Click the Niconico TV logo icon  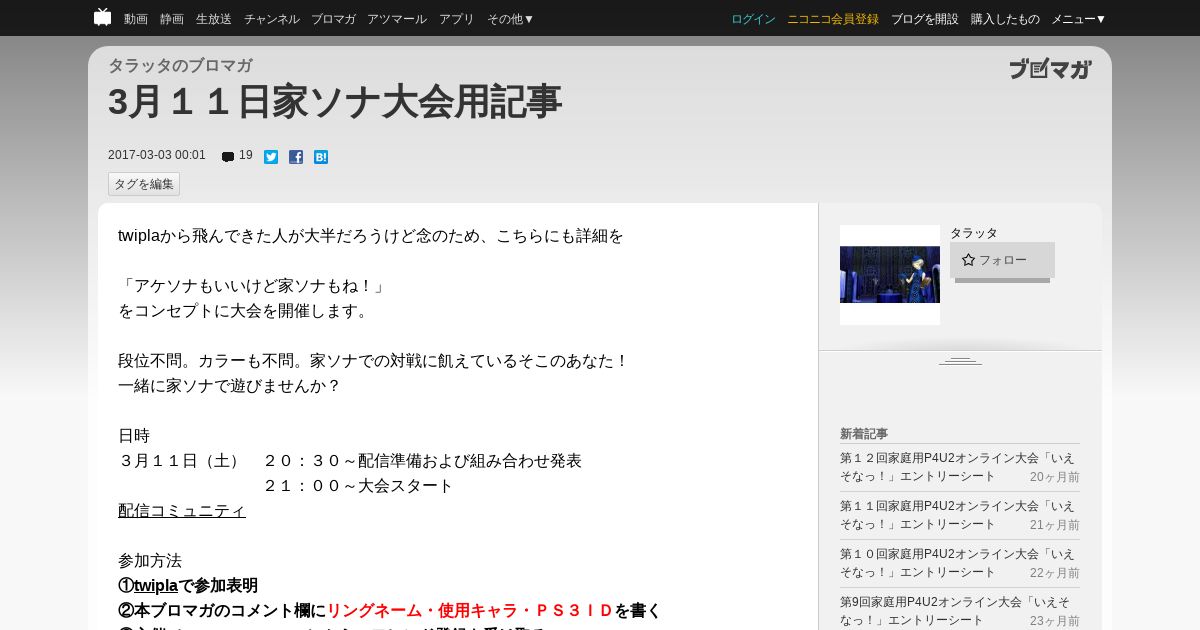tap(102, 17)
